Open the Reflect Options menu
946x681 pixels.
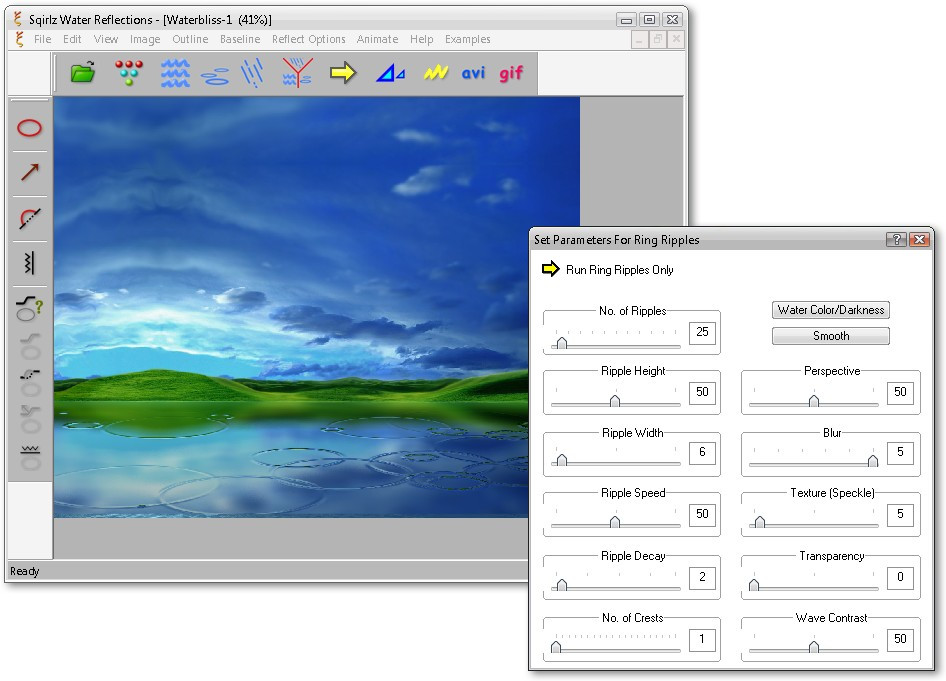click(x=308, y=39)
